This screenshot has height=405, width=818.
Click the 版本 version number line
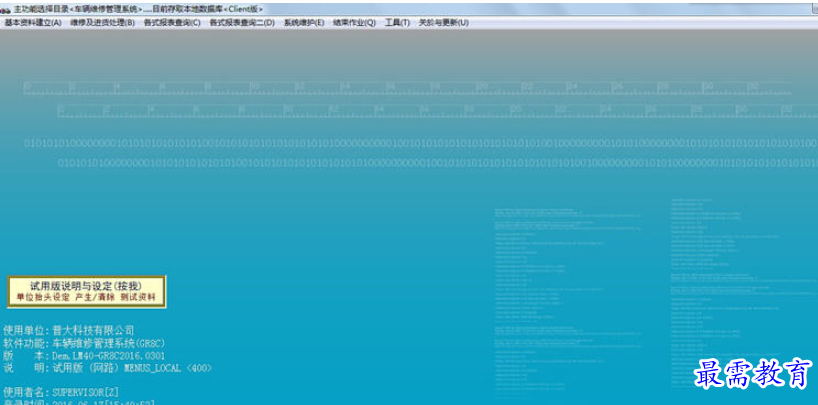85,355
